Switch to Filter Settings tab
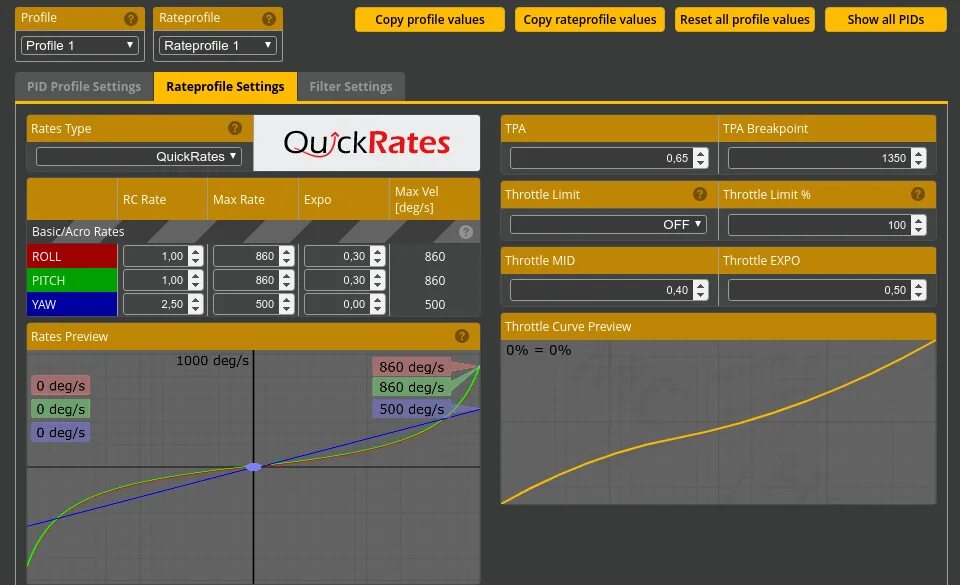 (x=351, y=86)
